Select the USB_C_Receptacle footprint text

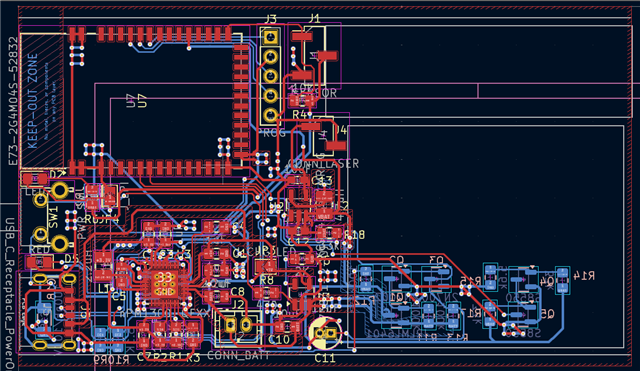tap(9, 293)
